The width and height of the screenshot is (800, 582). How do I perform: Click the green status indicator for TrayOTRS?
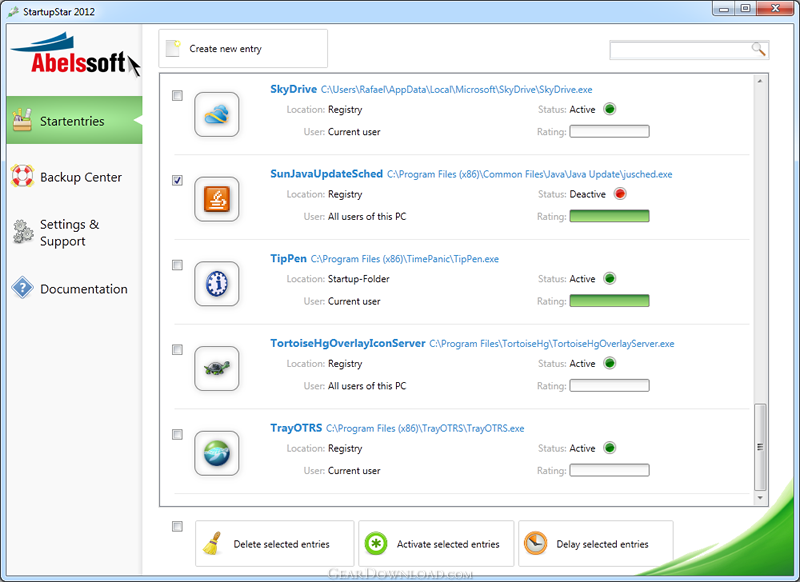[x=610, y=447]
